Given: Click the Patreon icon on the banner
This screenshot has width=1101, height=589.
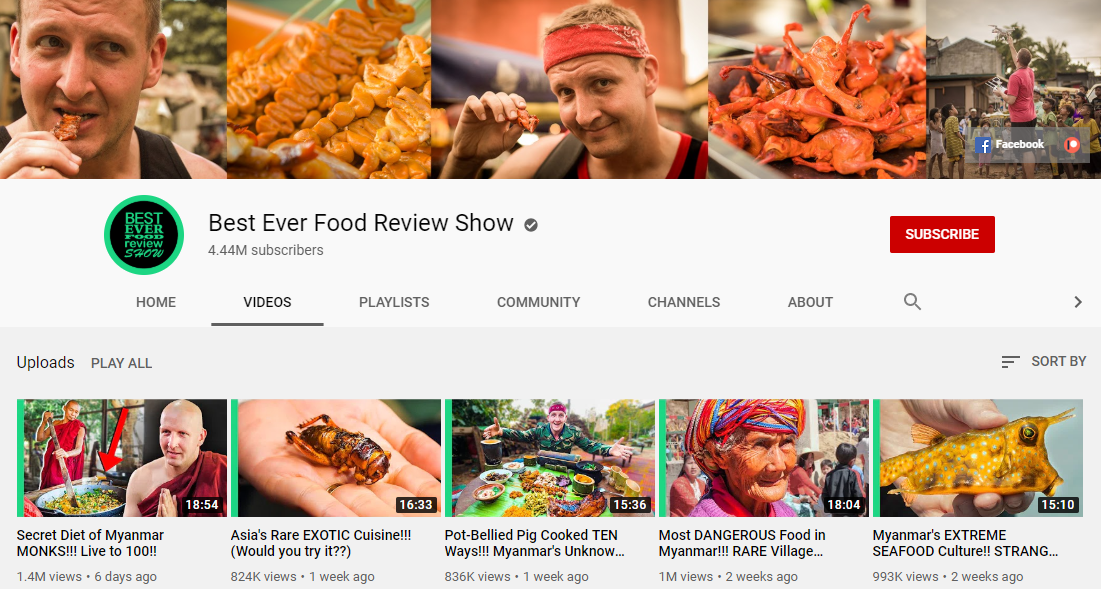Looking at the screenshot, I should [1072, 145].
